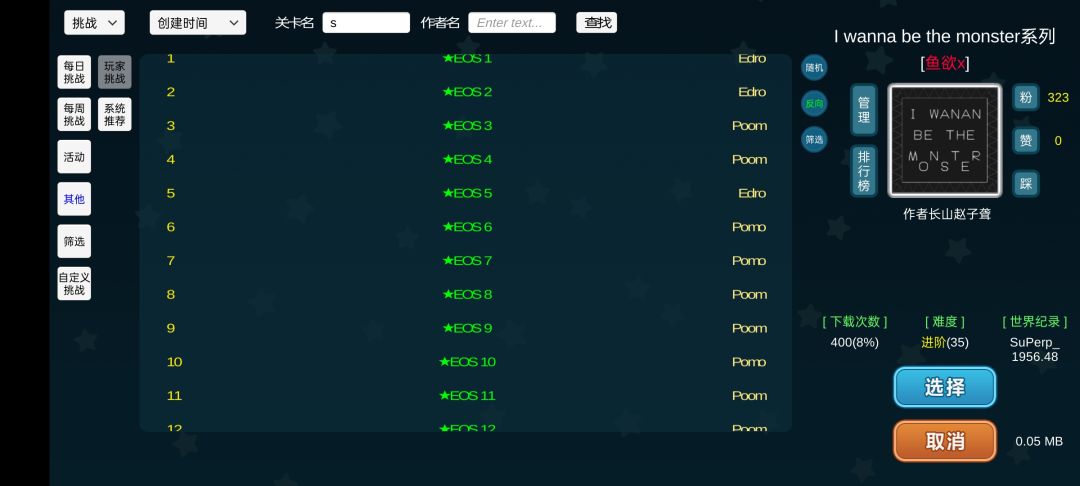Open 自定义挑战 section
The image size is (1080, 486).
pos(74,284)
